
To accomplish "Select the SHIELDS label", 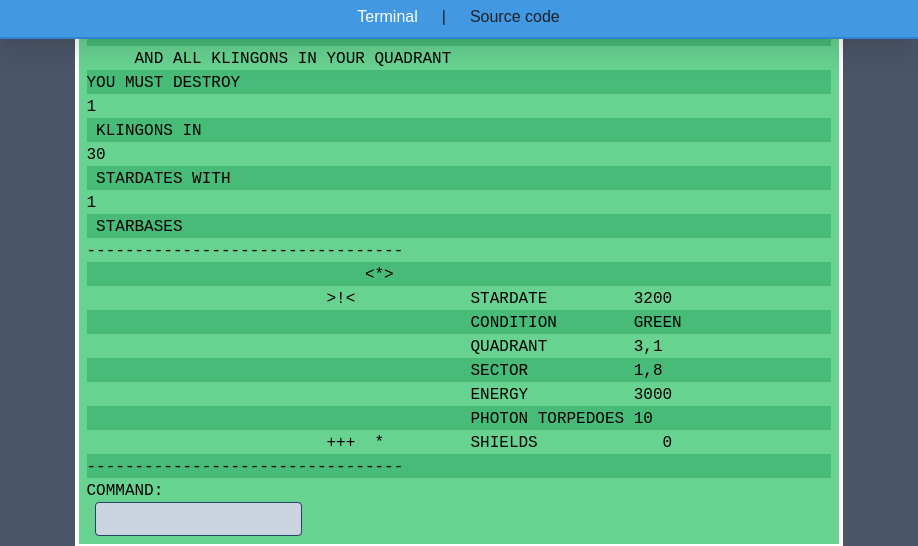I will (504, 442).
